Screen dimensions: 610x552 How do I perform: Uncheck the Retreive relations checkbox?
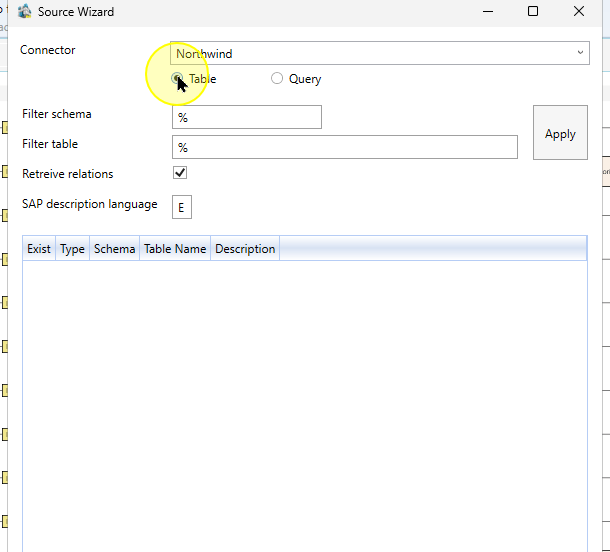(180, 172)
